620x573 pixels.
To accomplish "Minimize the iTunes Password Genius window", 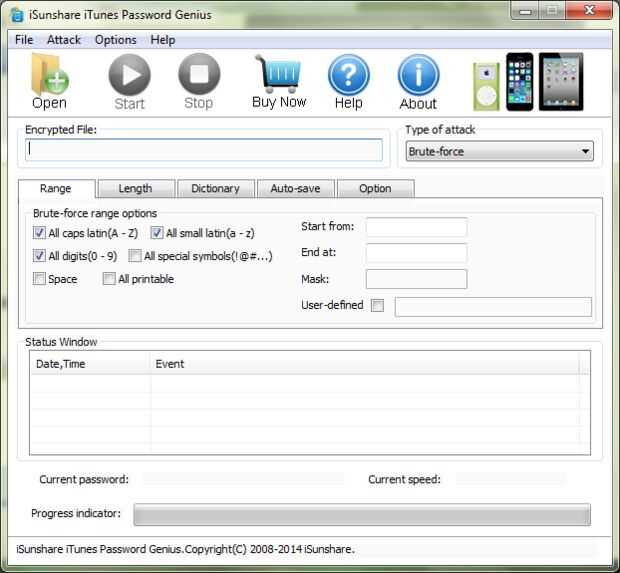I will click(x=525, y=11).
